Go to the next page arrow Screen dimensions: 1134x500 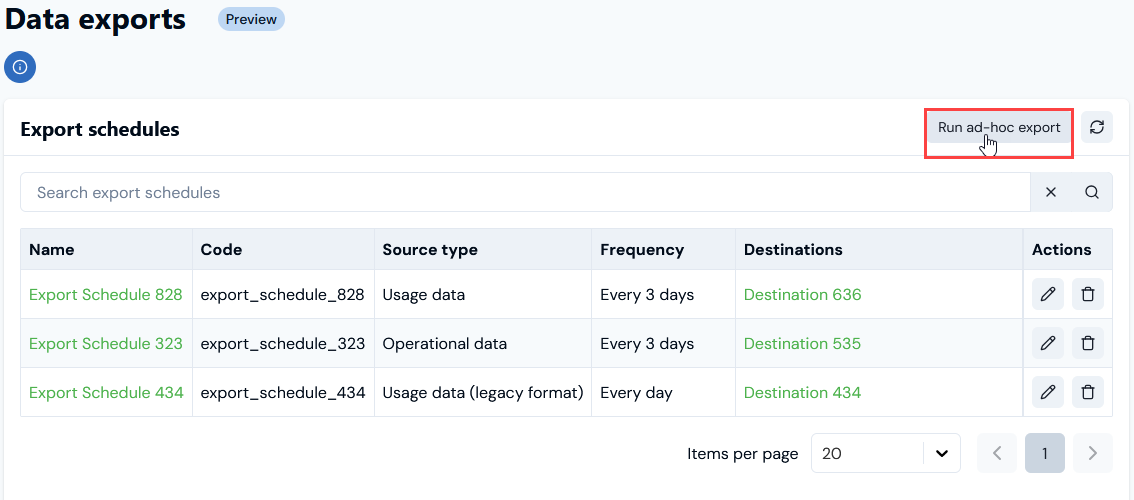1092,453
